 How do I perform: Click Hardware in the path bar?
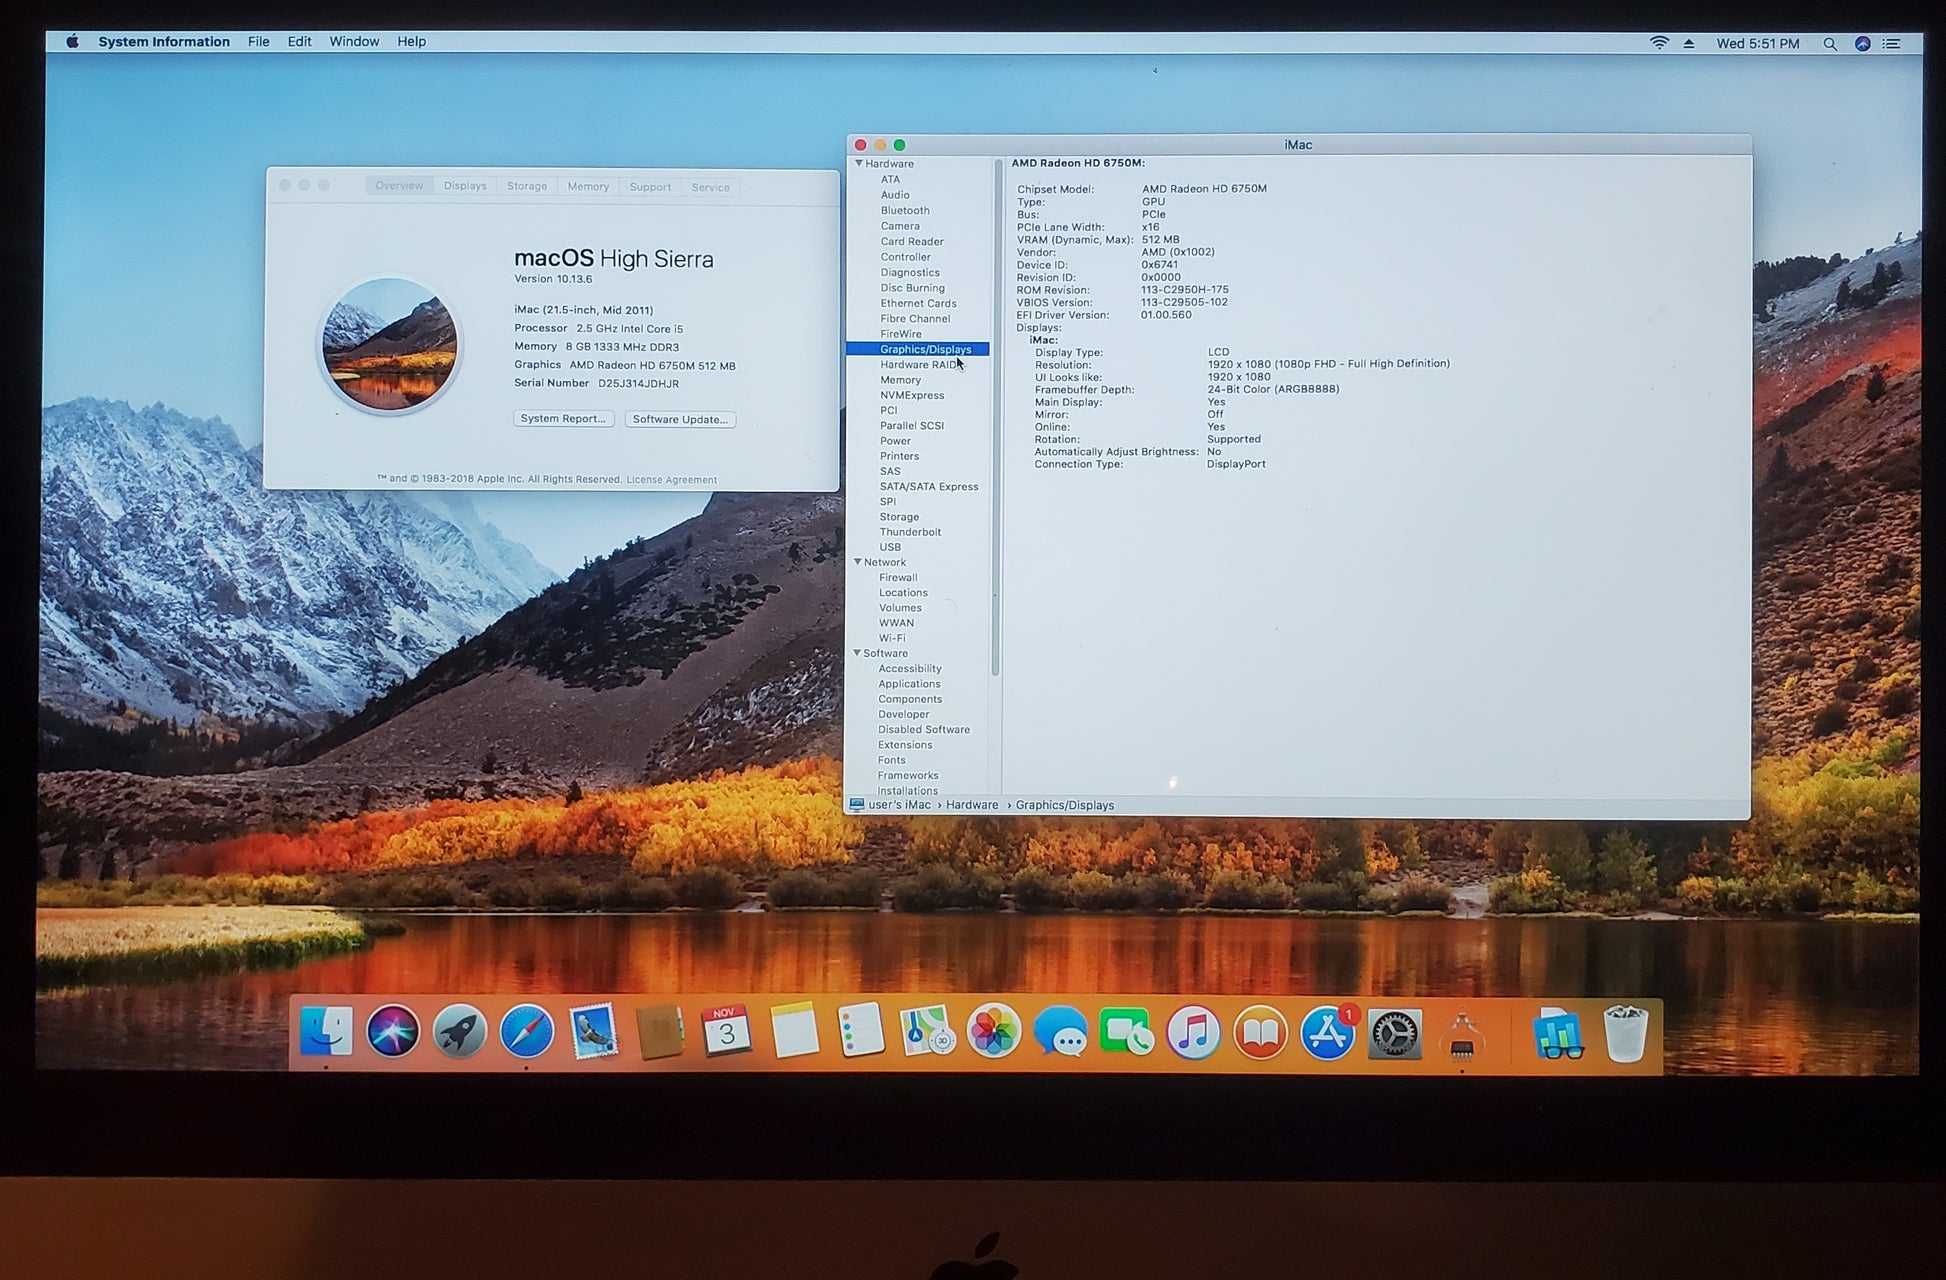click(972, 805)
